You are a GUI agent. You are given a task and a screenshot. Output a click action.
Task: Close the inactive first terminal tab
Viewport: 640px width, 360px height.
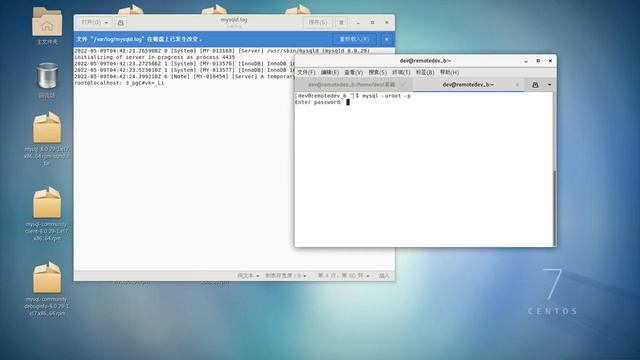click(402, 84)
